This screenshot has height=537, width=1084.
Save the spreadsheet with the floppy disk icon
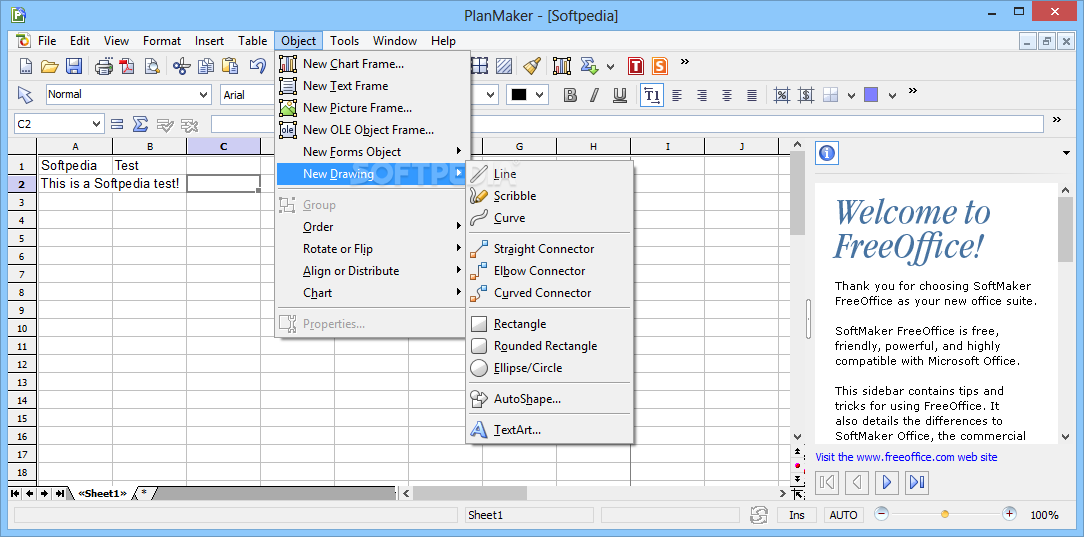[73, 66]
